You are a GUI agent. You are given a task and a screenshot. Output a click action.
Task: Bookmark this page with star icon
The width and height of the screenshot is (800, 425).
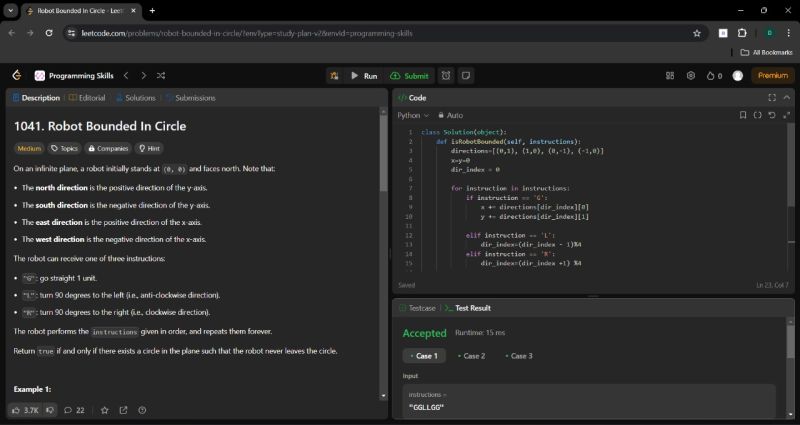(697, 33)
